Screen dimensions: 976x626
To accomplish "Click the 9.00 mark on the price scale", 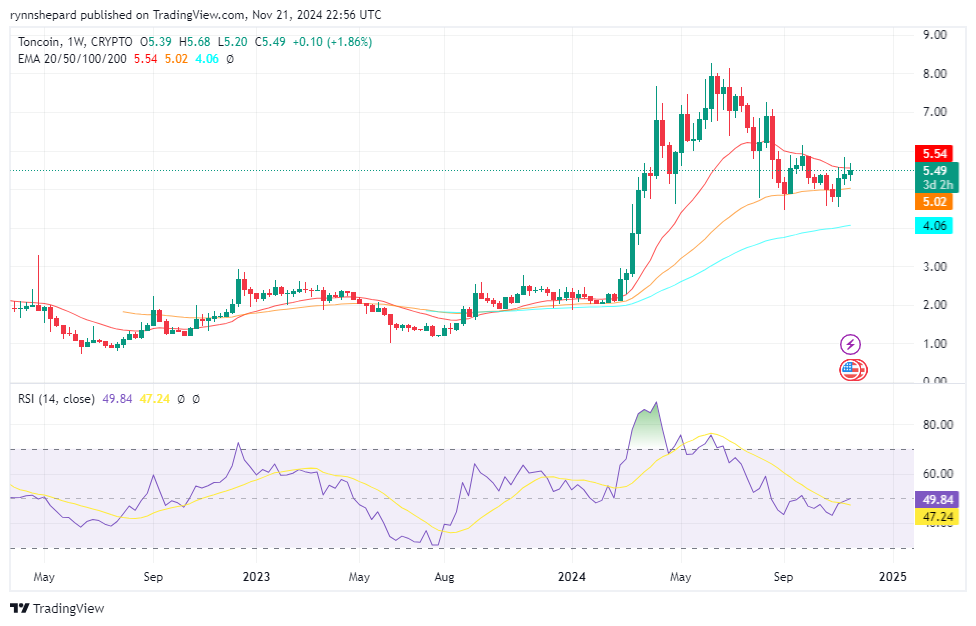I will point(934,35).
